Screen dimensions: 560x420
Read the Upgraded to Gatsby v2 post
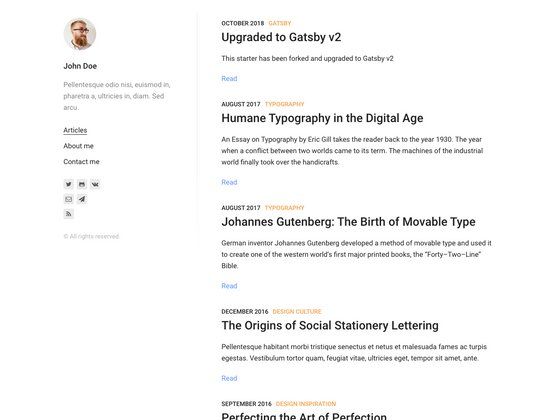tap(229, 79)
